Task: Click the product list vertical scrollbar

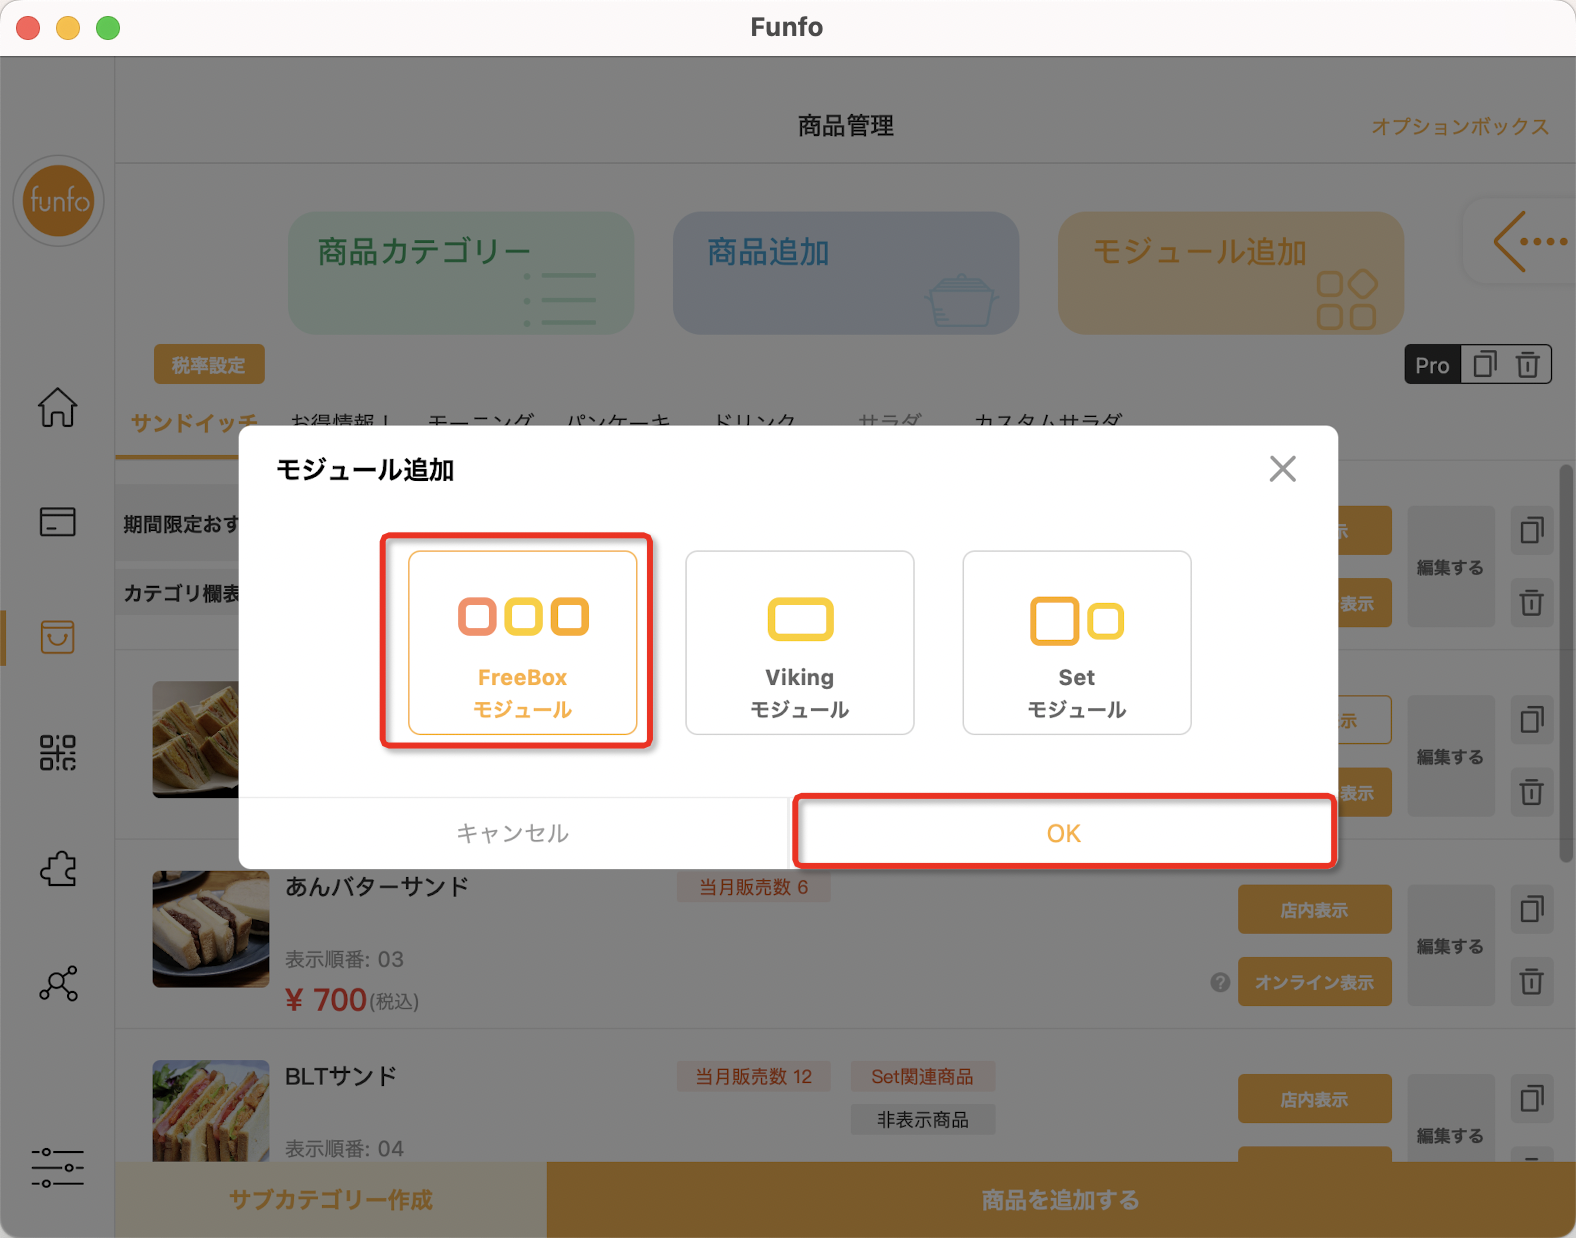Action: tap(1566, 662)
